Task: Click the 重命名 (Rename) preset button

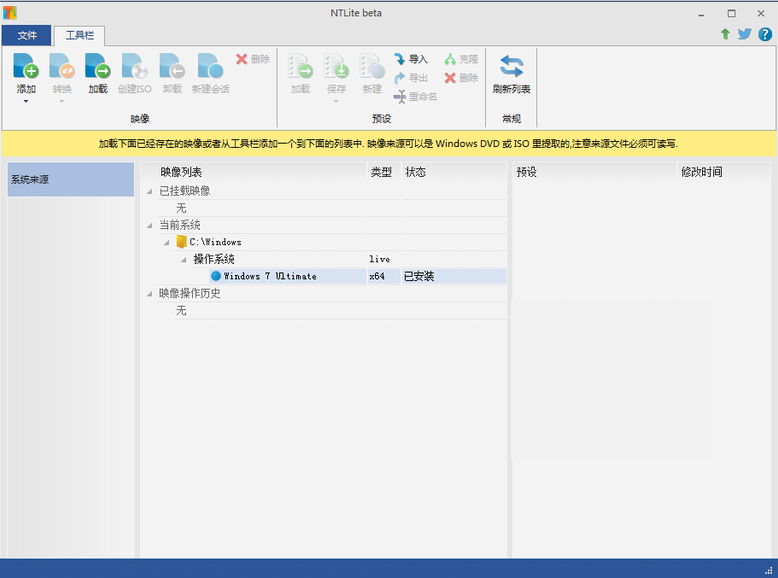Action: [x=415, y=96]
